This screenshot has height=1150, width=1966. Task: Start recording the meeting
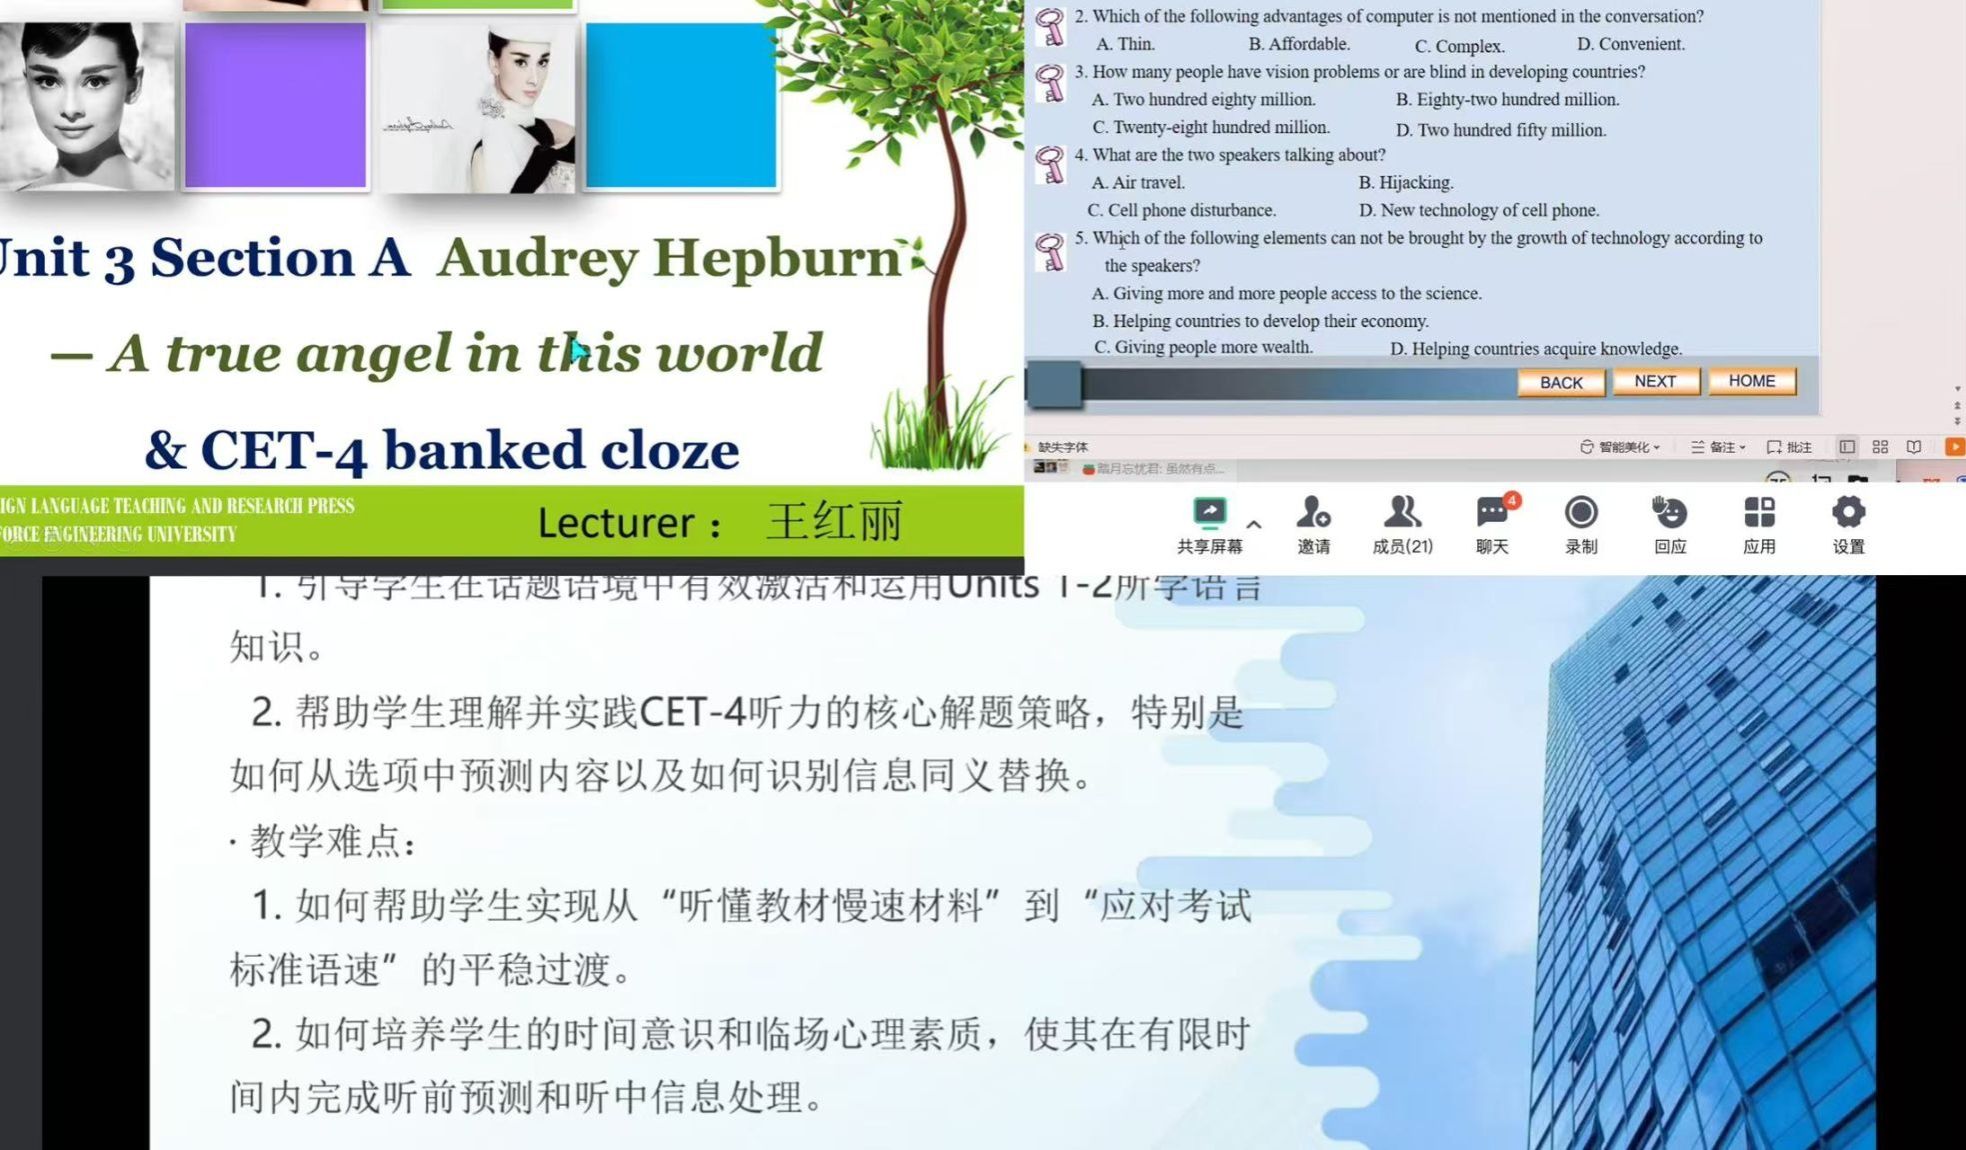point(1580,514)
